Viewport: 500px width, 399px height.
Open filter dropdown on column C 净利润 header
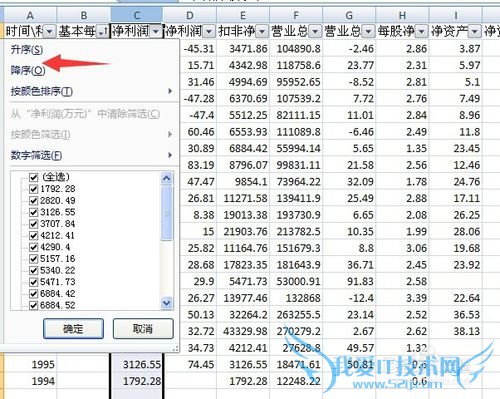coord(156,32)
